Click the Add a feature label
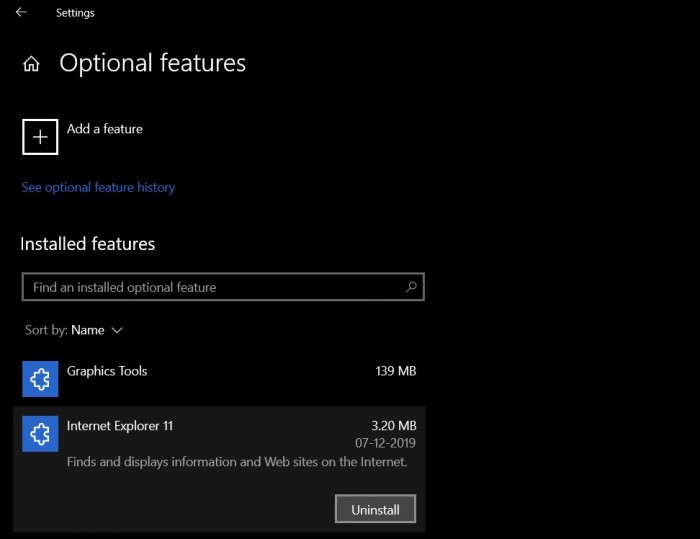The image size is (700, 539). pyautogui.click(x=105, y=129)
